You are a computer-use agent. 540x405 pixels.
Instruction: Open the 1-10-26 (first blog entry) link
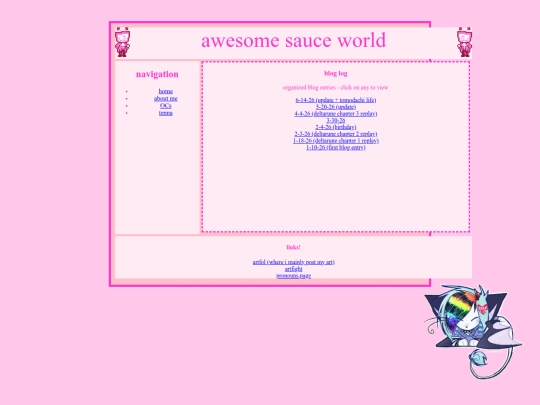336,147
